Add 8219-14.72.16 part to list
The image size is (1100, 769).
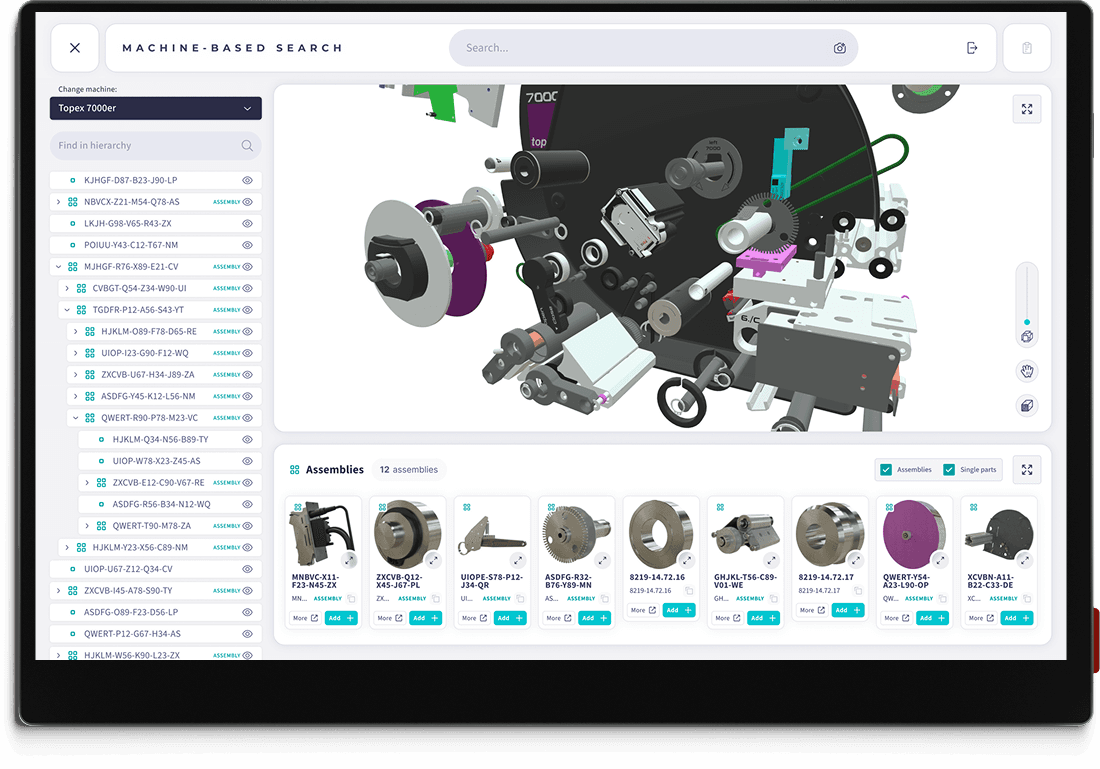tap(679, 610)
